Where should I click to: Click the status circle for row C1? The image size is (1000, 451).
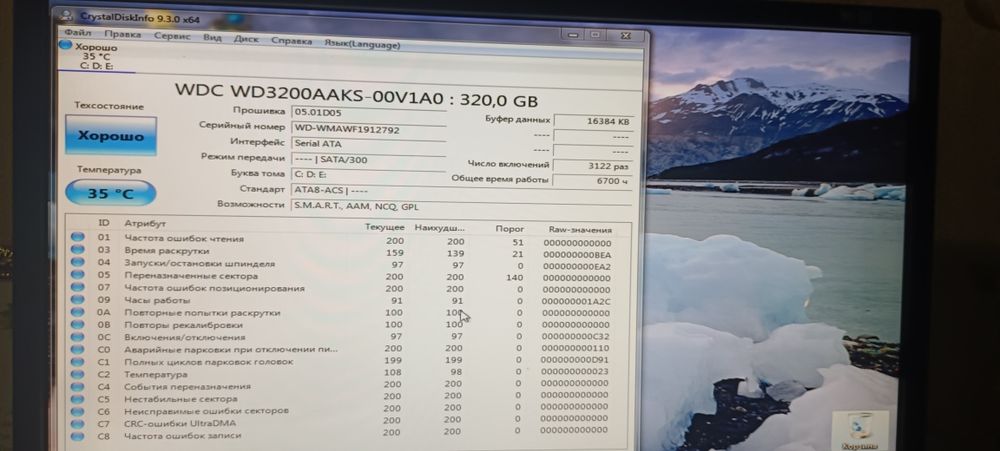point(77,362)
